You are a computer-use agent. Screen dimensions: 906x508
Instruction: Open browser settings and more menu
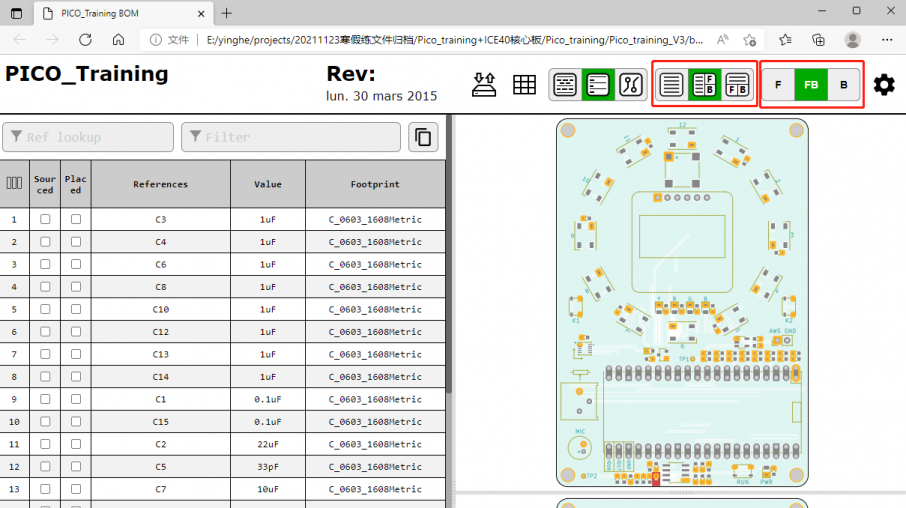click(x=887, y=40)
